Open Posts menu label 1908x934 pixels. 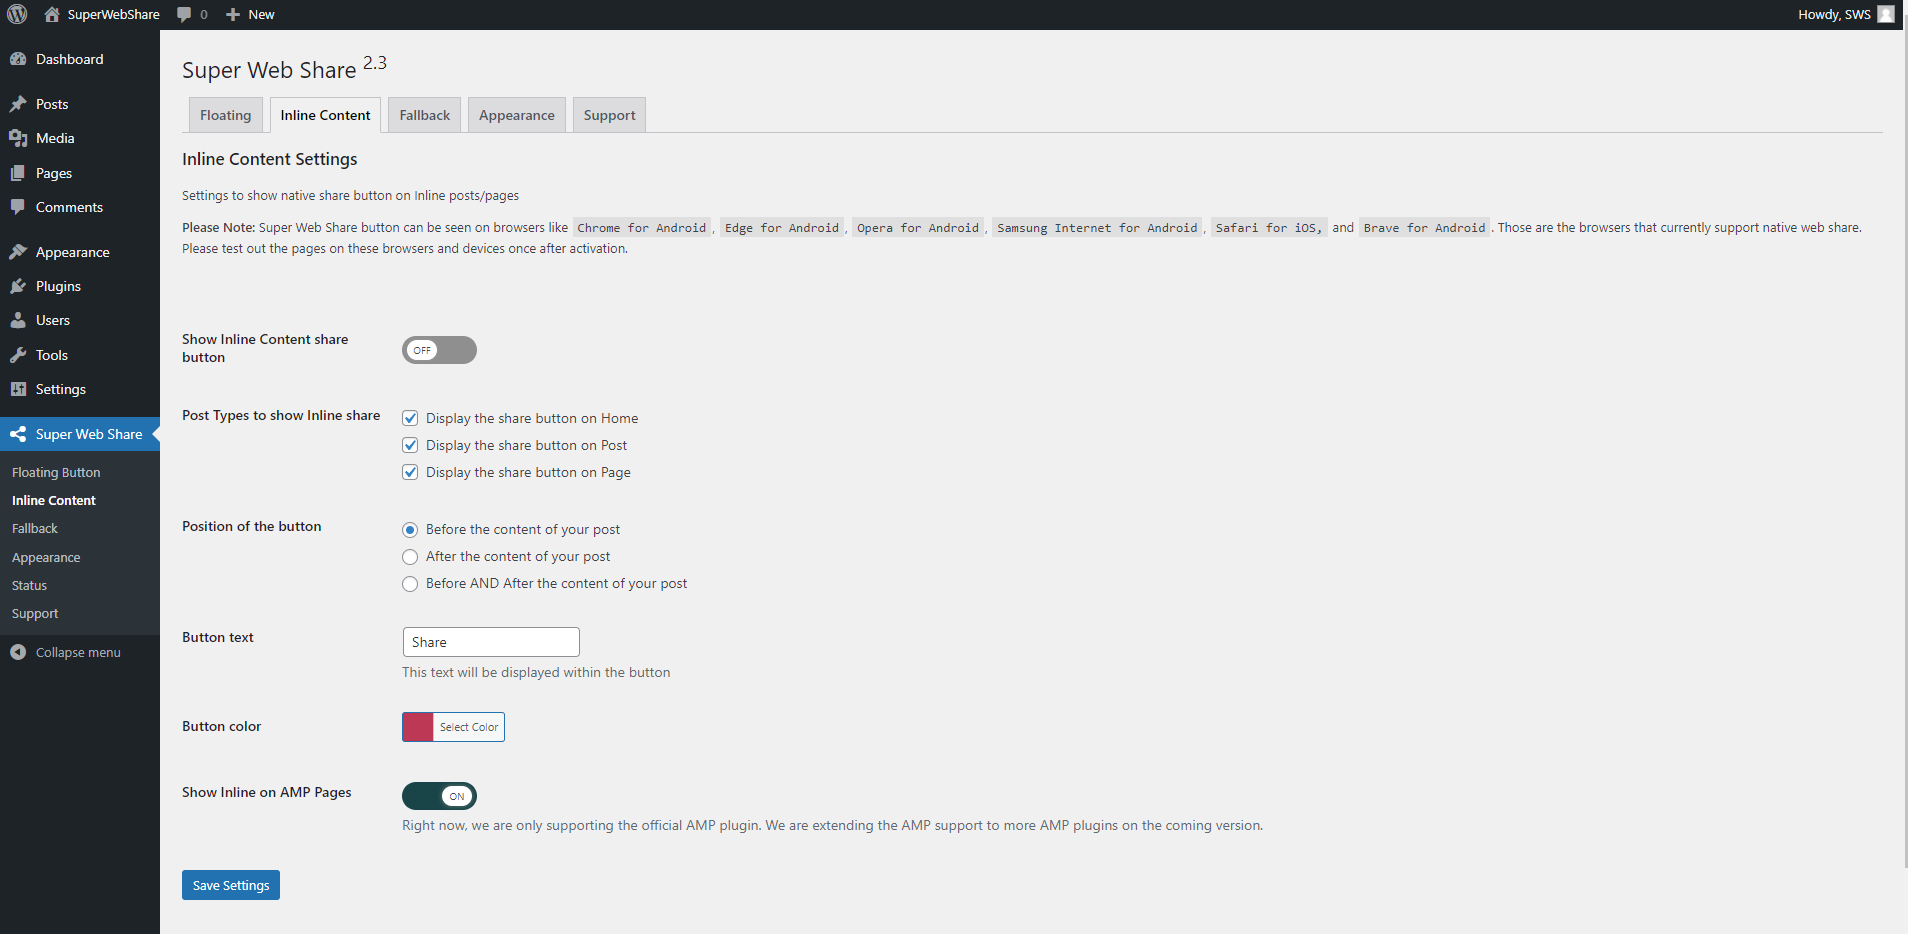52,104
